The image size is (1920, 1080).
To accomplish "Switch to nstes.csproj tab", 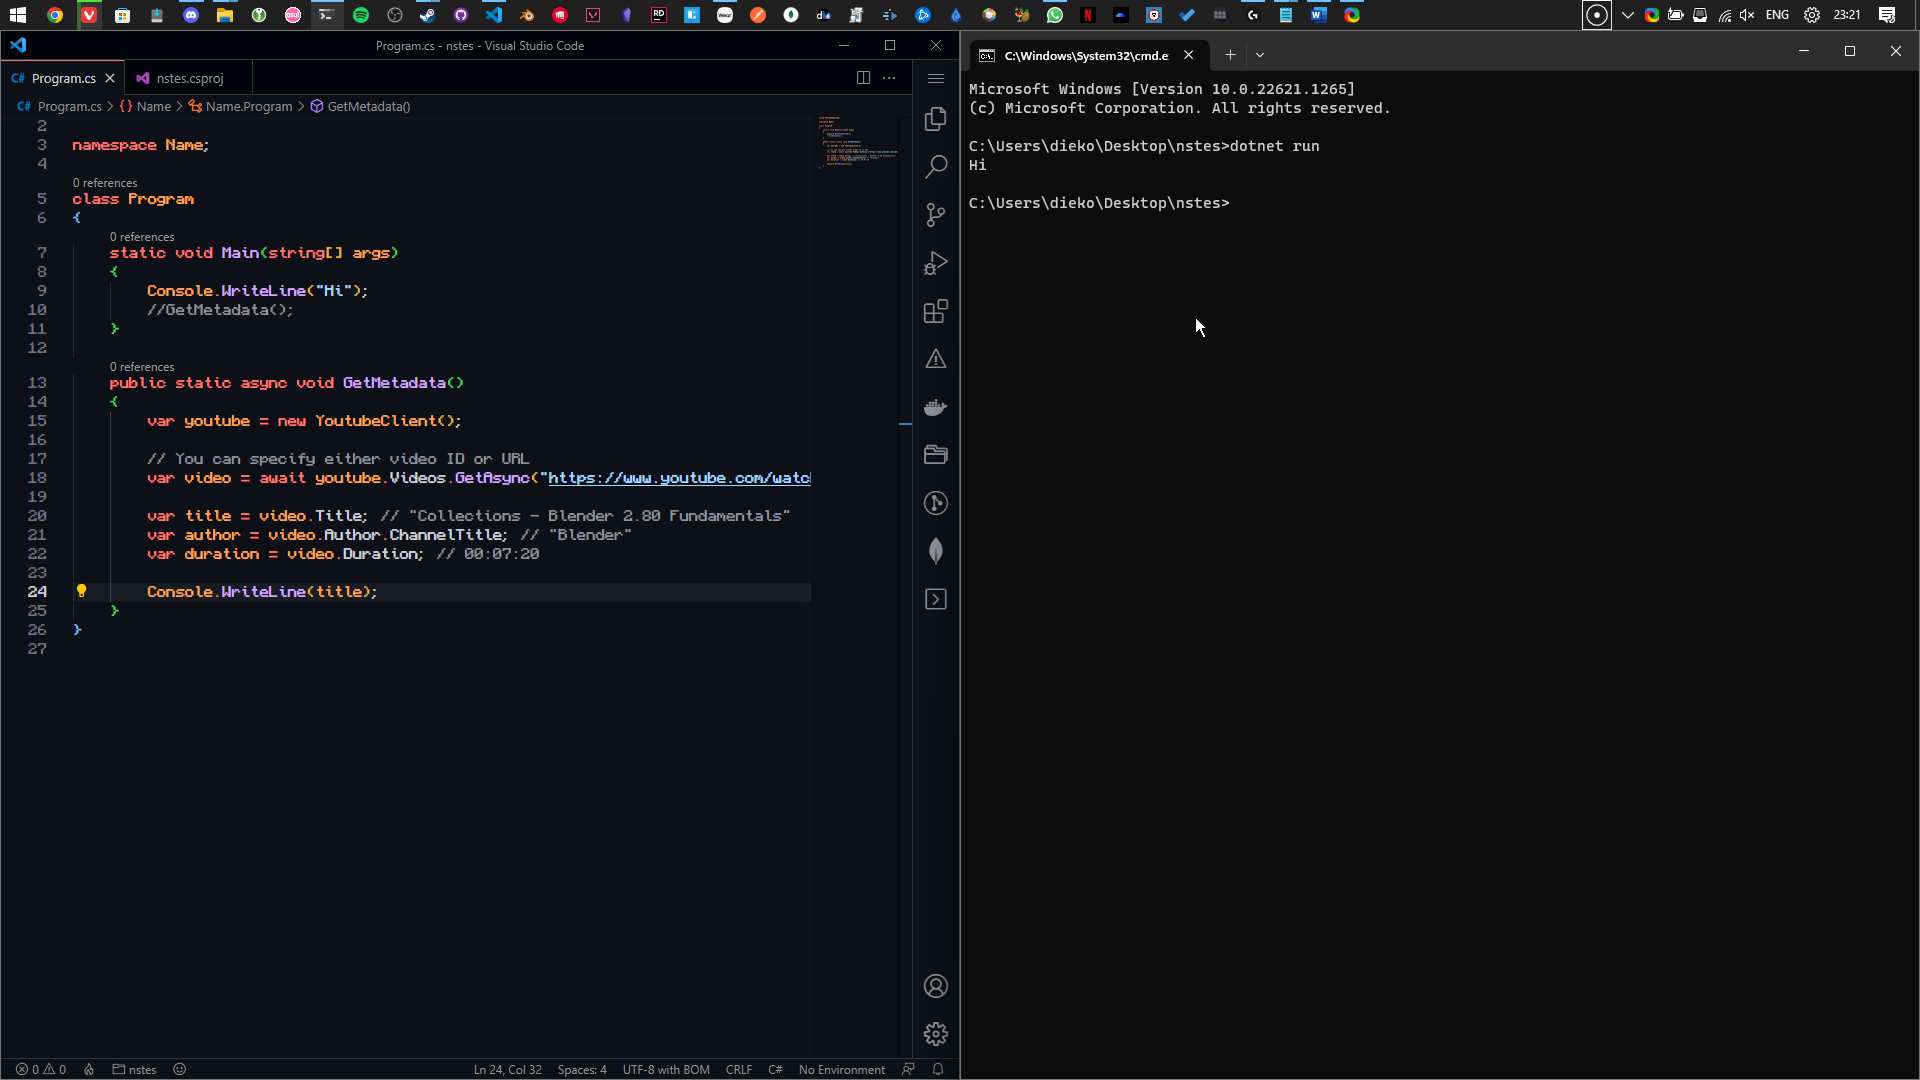I will pyautogui.click(x=189, y=78).
